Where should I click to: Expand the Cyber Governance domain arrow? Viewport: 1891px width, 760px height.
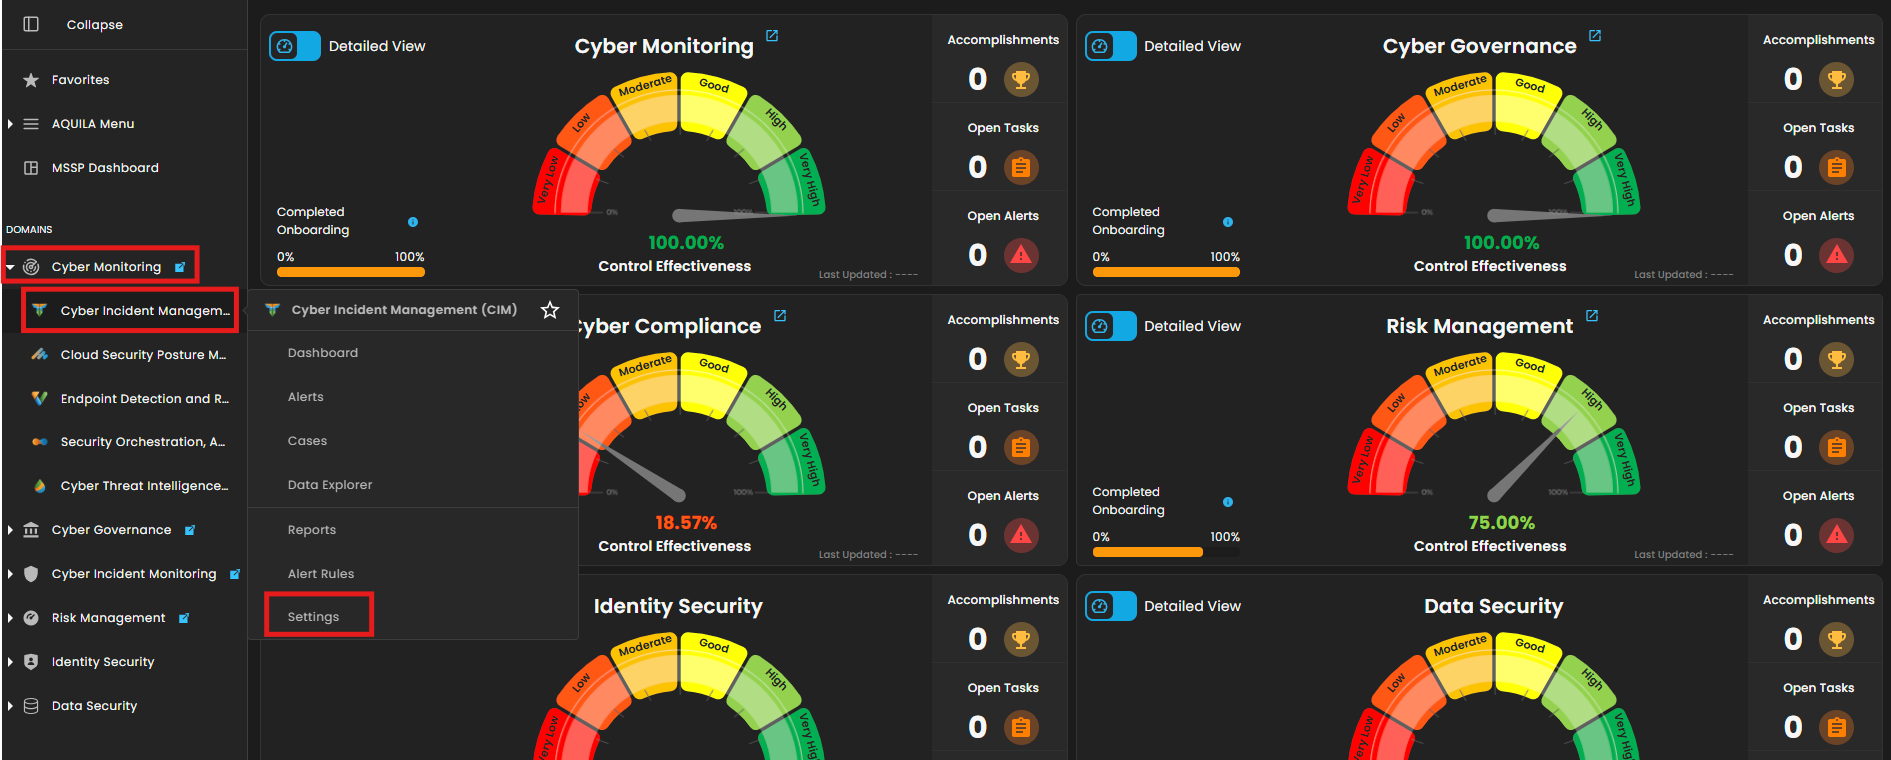pos(10,530)
